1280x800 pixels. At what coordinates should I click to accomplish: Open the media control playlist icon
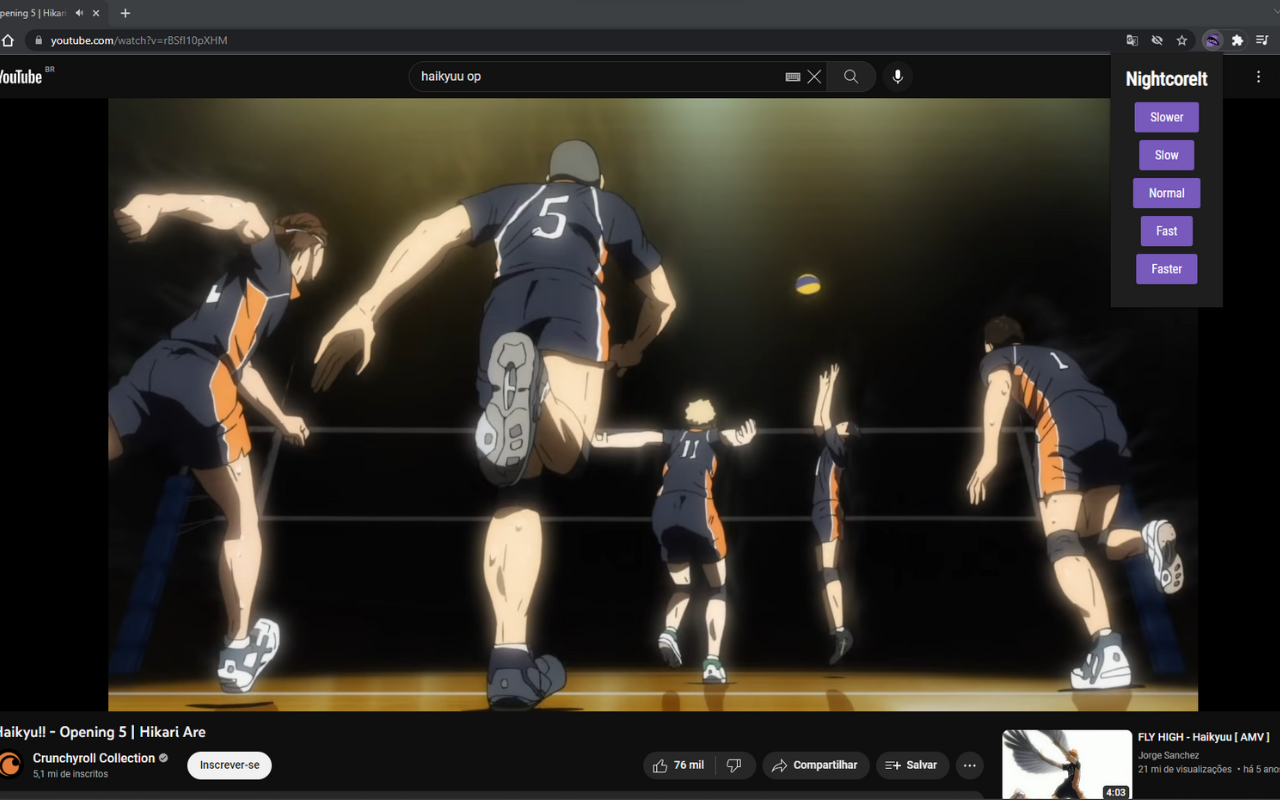[x=1262, y=40]
